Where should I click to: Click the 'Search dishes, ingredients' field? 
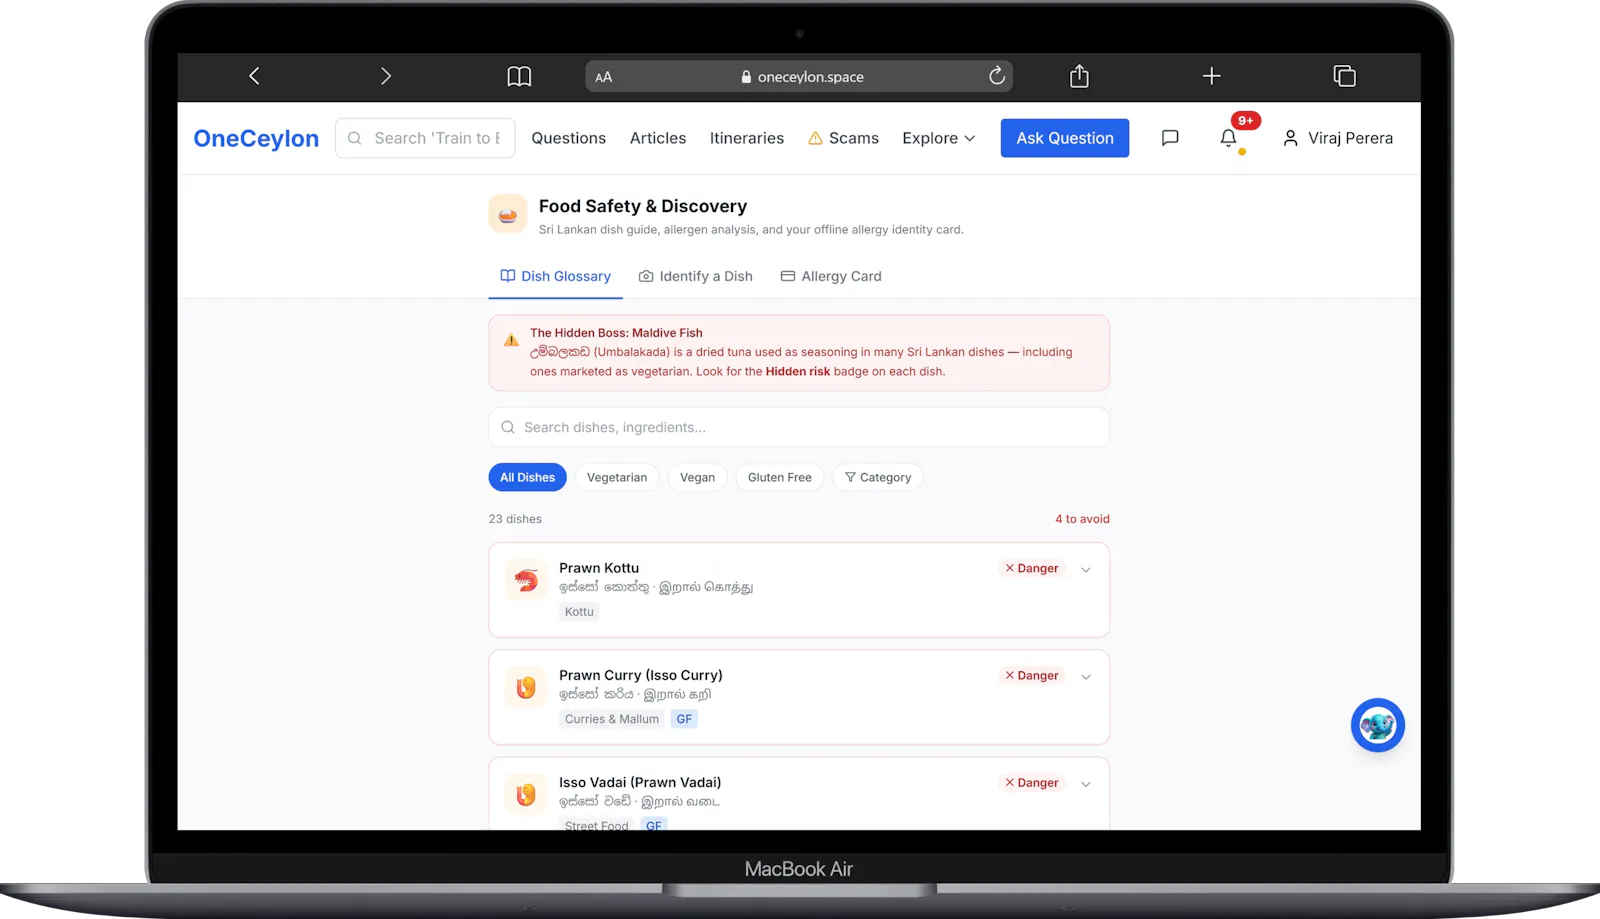(x=799, y=427)
